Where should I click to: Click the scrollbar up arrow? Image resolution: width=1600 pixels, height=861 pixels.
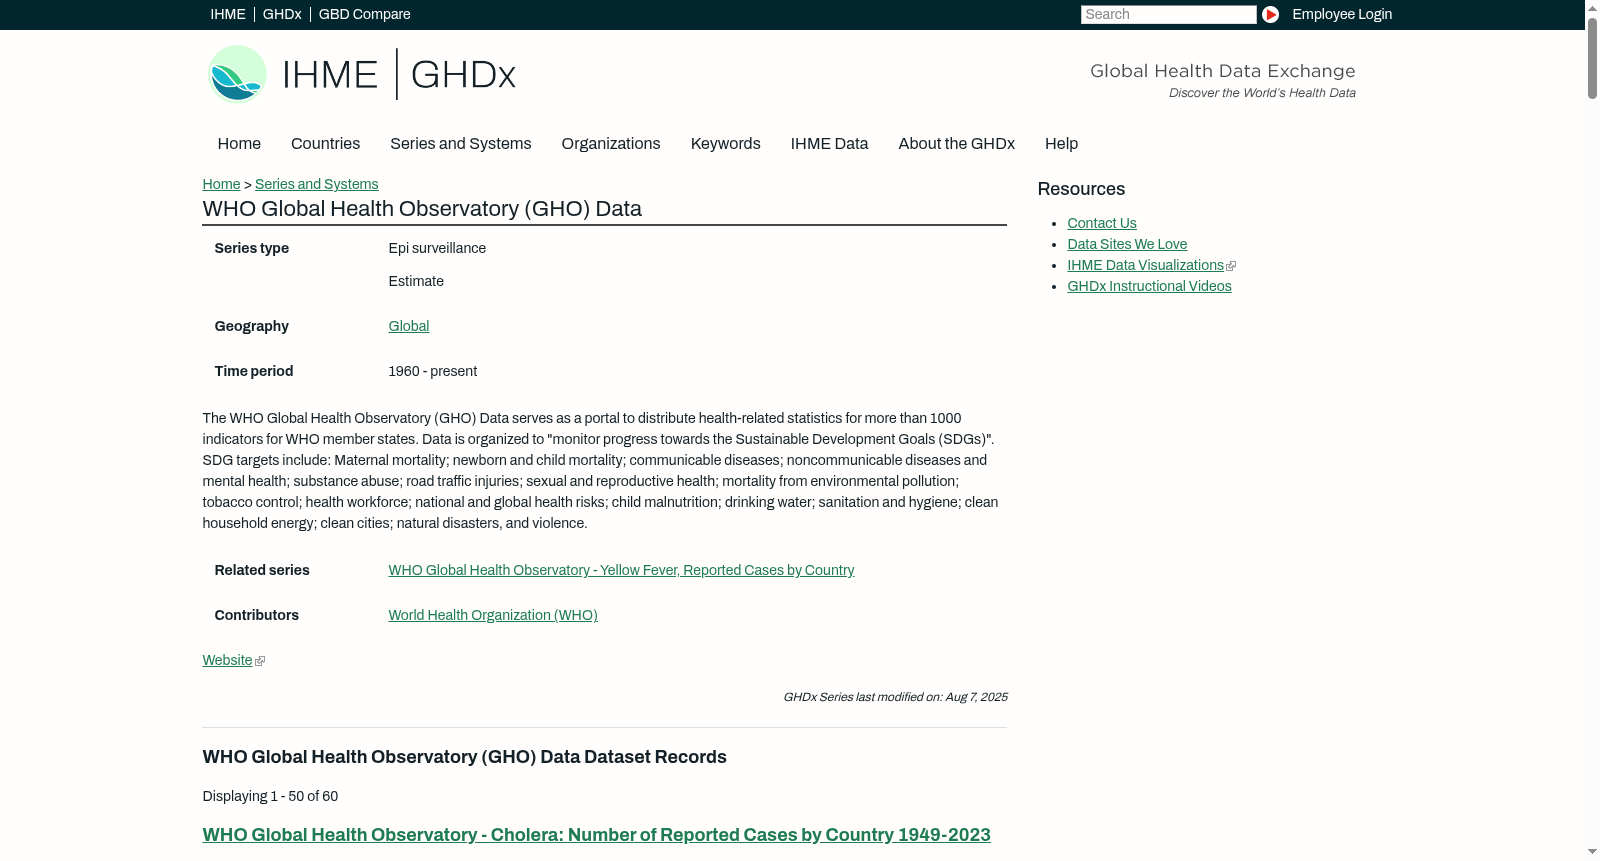pyautogui.click(x=1592, y=7)
